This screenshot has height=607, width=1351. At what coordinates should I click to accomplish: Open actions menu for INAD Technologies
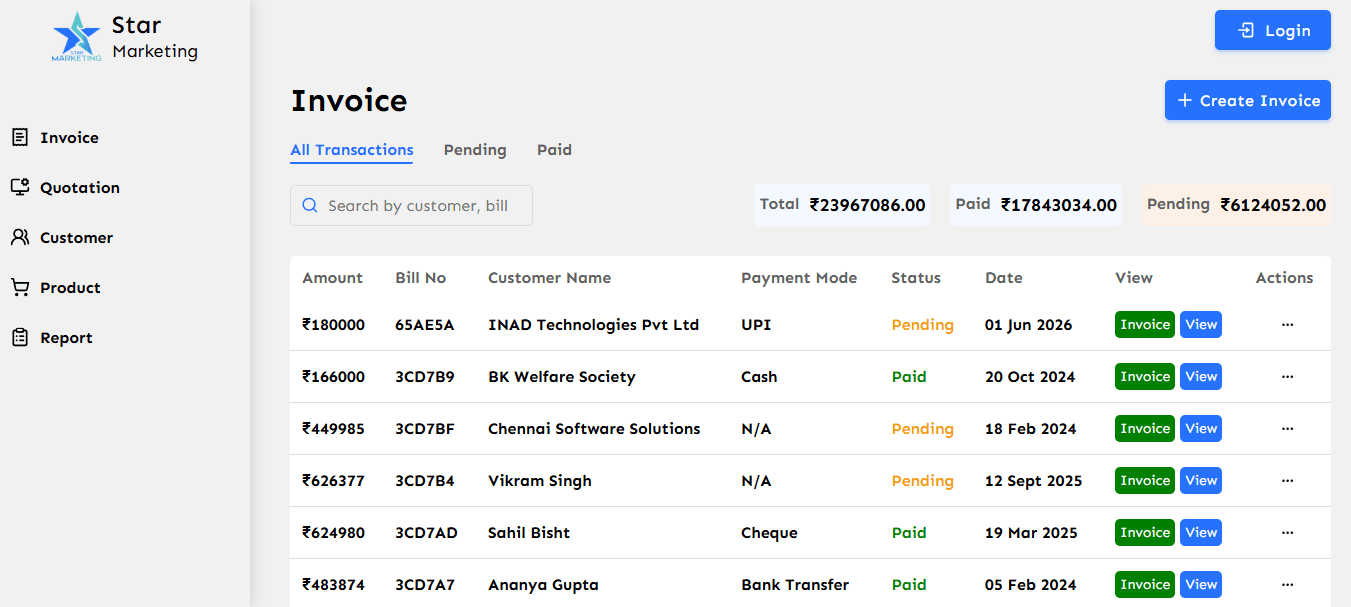(x=1287, y=325)
